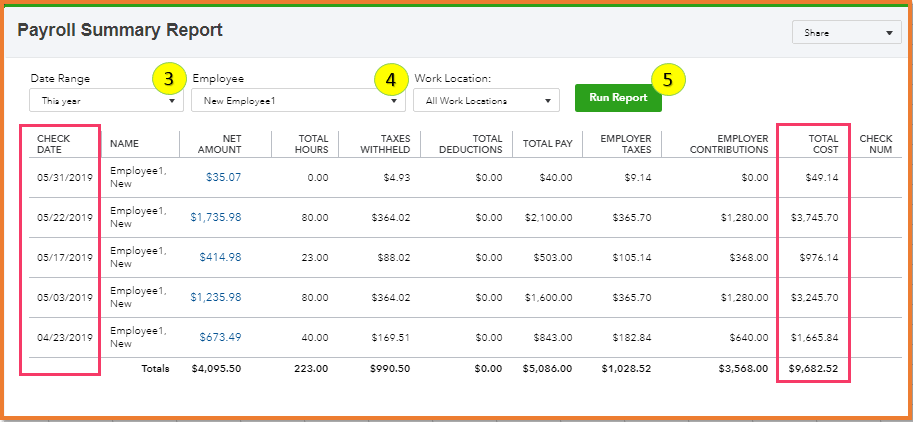Click the TAXES WITHHELD column header
The width and height of the screenshot is (913, 422).
tap(385, 144)
